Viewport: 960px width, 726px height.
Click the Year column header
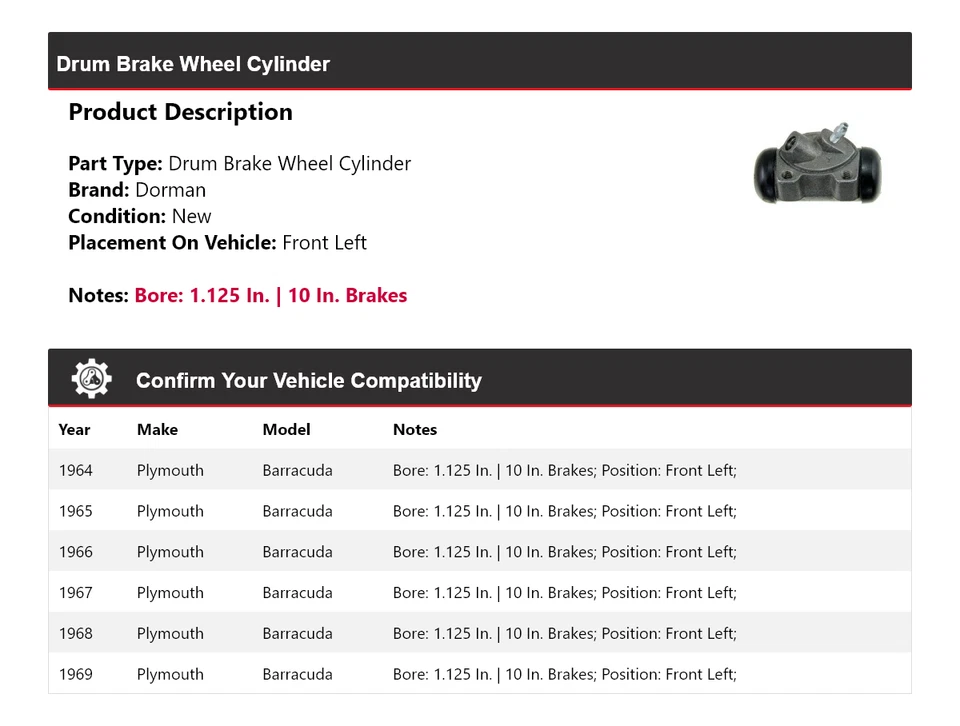pyautogui.click(x=74, y=430)
